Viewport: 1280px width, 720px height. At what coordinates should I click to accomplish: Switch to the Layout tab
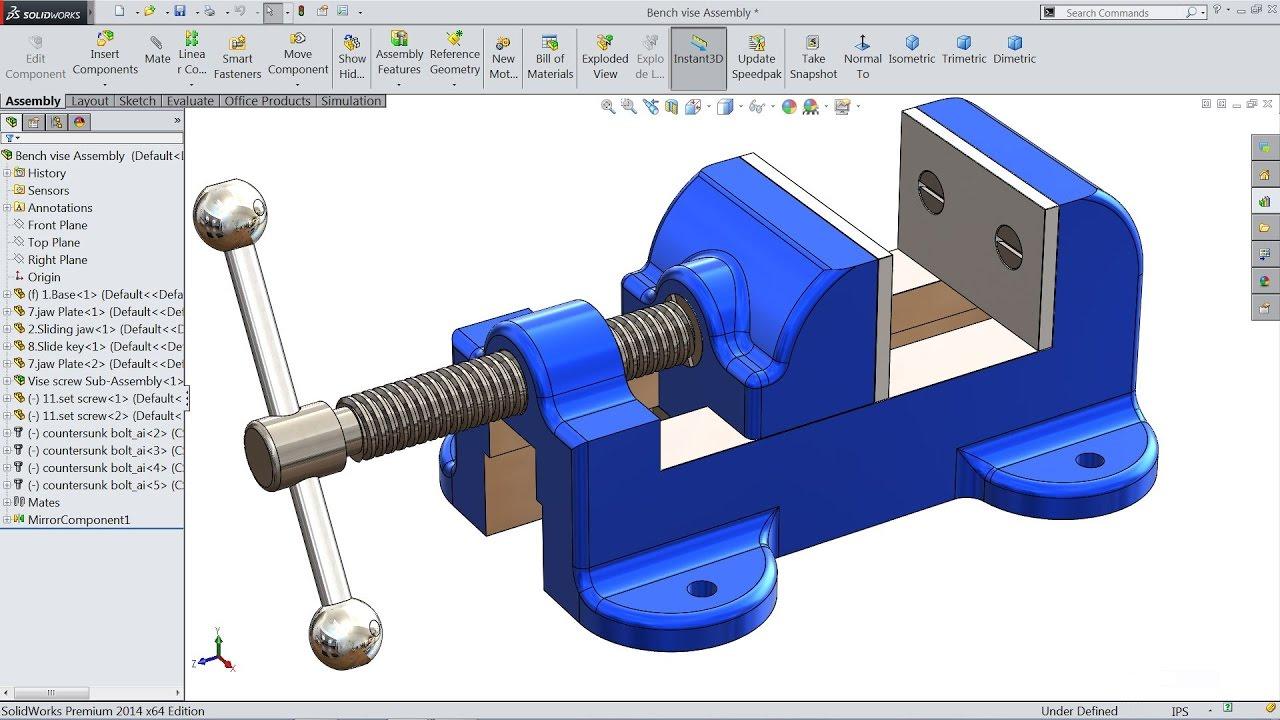click(x=90, y=101)
